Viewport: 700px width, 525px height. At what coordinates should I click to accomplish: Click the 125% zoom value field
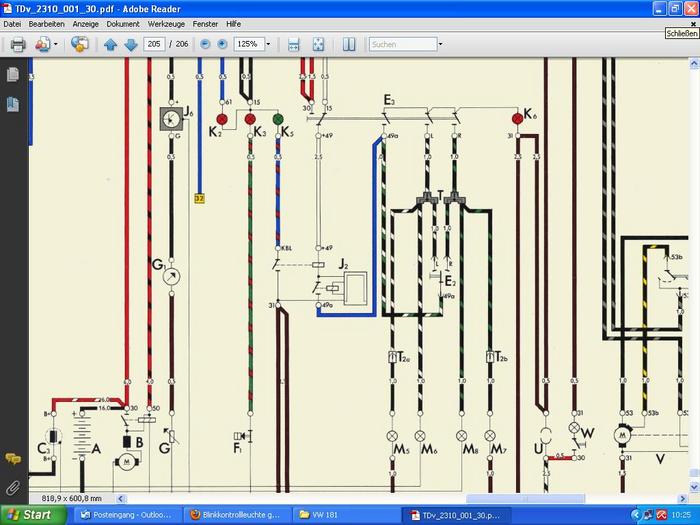249,44
